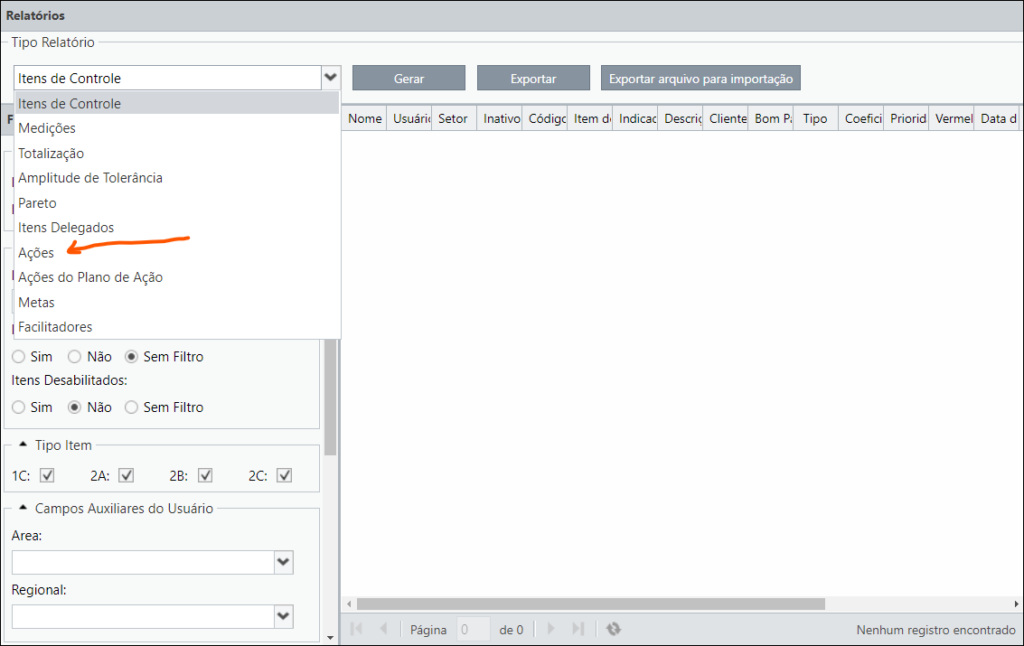The width and height of the screenshot is (1024, 646).
Task: Click the Código column header
Action: tap(545, 118)
